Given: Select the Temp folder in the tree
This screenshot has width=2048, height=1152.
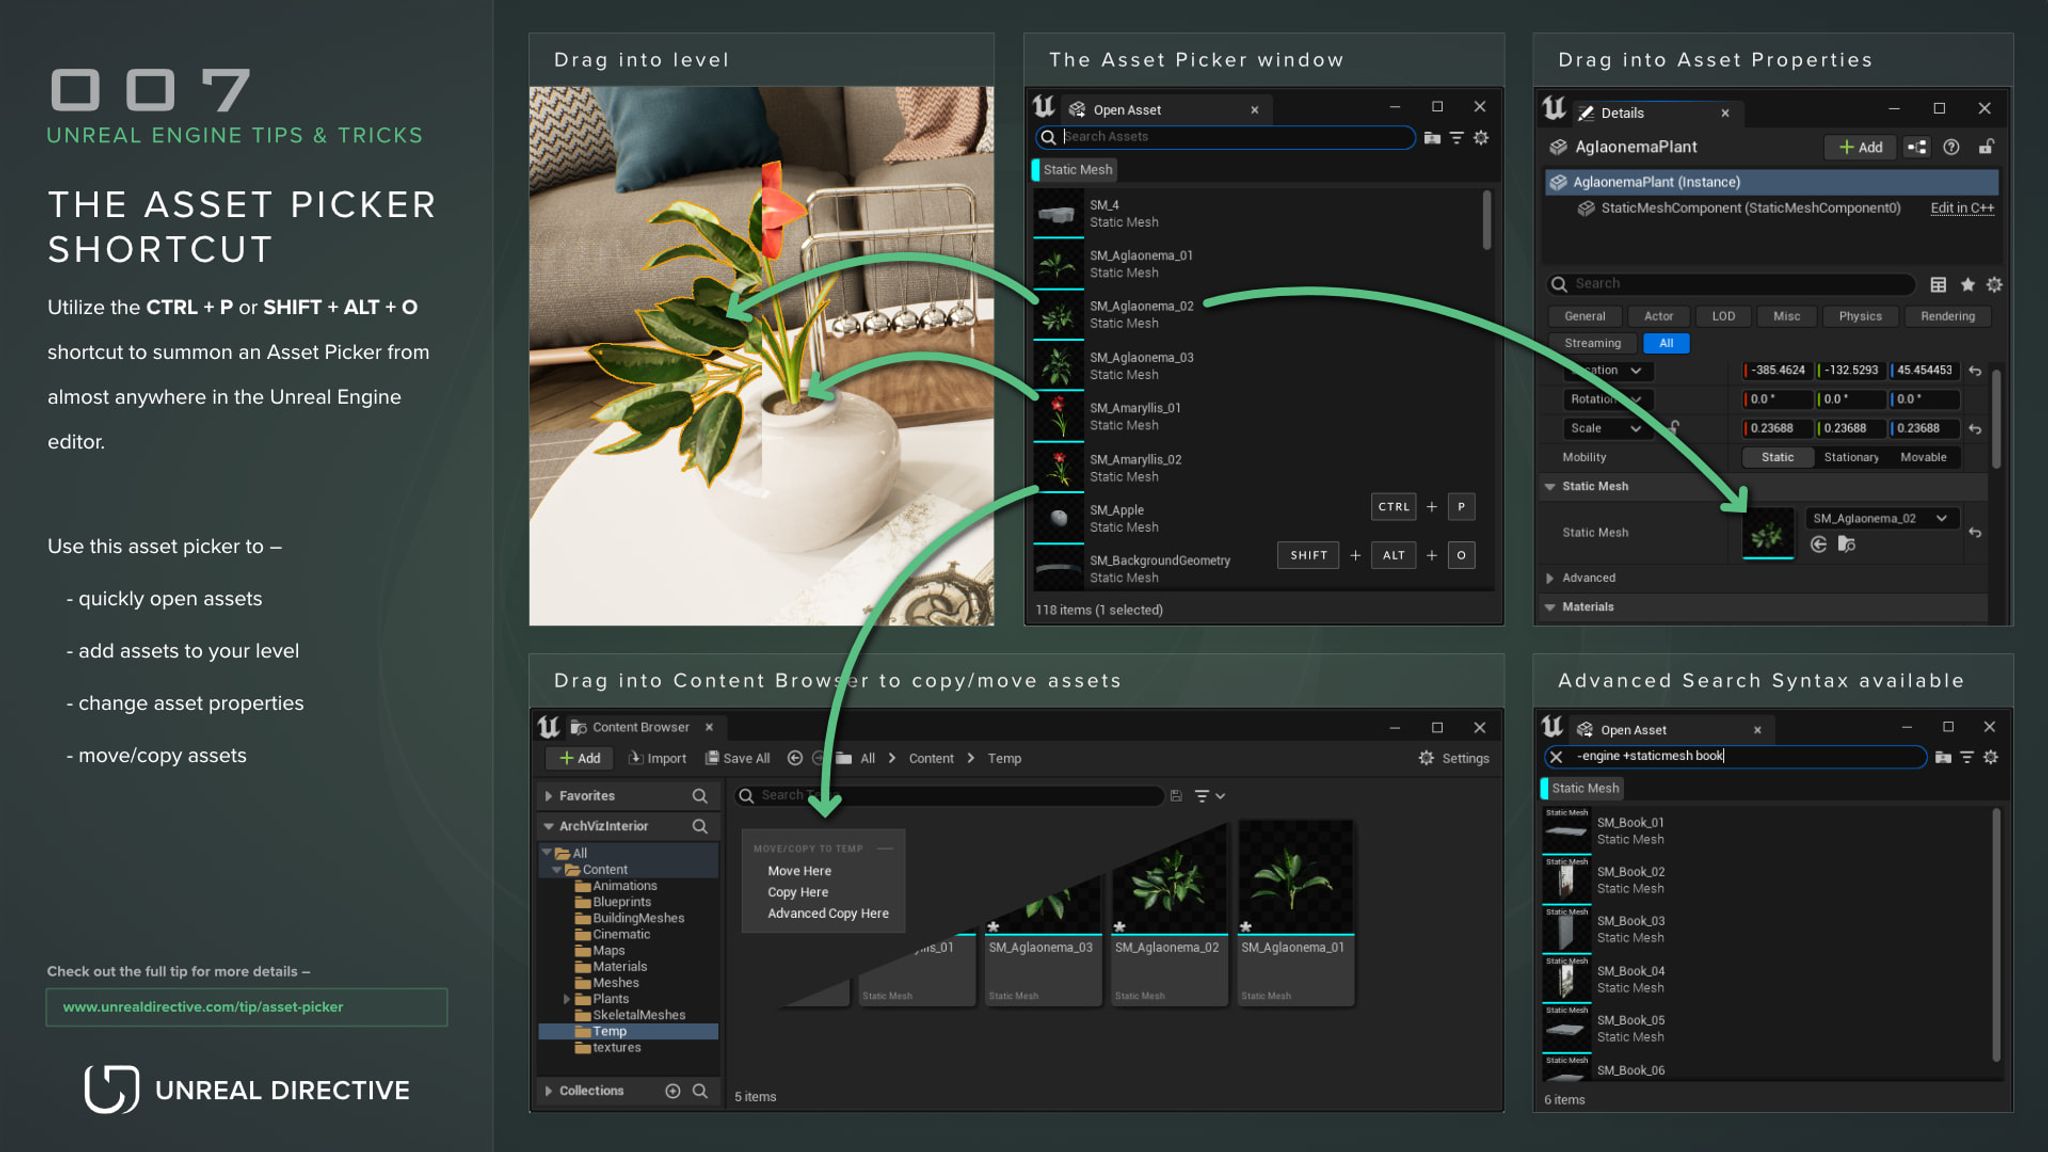Looking at the screenshot, I should (609, 1031).
